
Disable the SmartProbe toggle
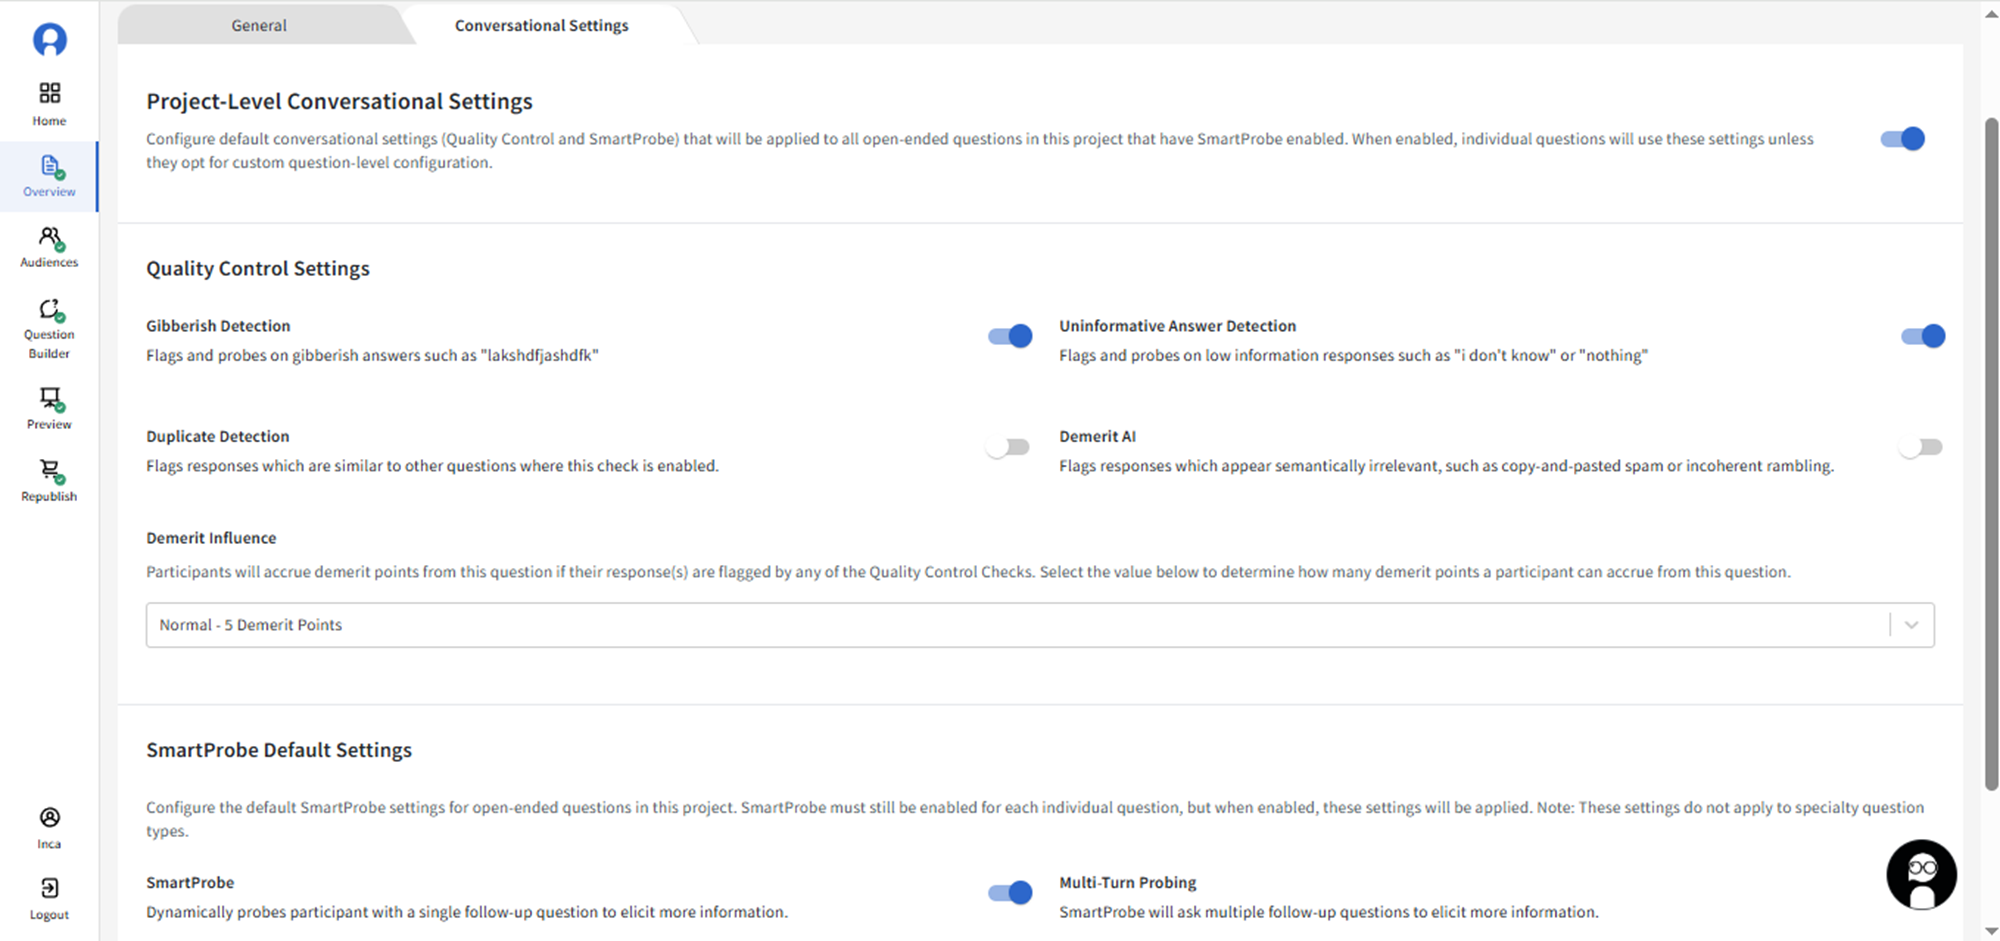point(1009,893)
